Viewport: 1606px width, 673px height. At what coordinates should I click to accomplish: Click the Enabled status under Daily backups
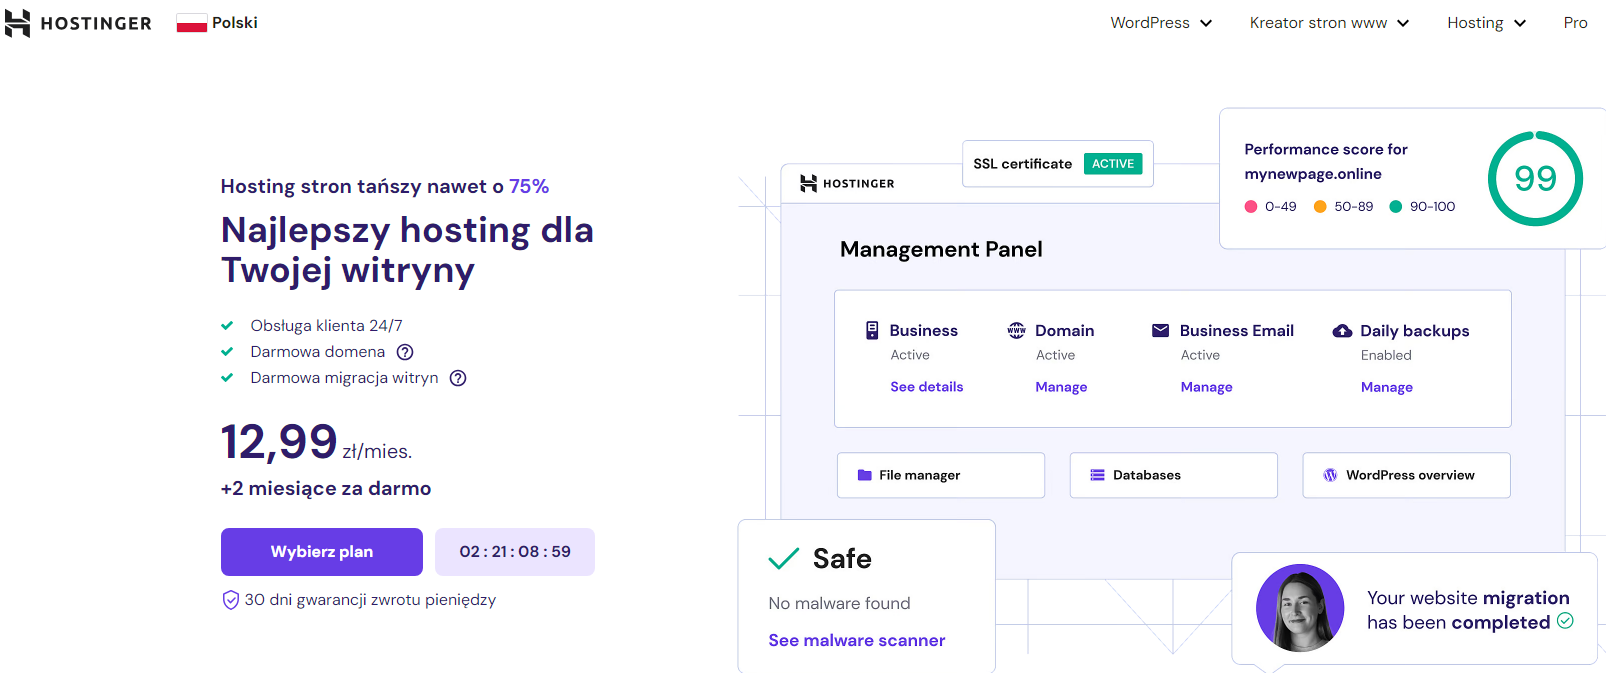click(x=1386, y=355)
